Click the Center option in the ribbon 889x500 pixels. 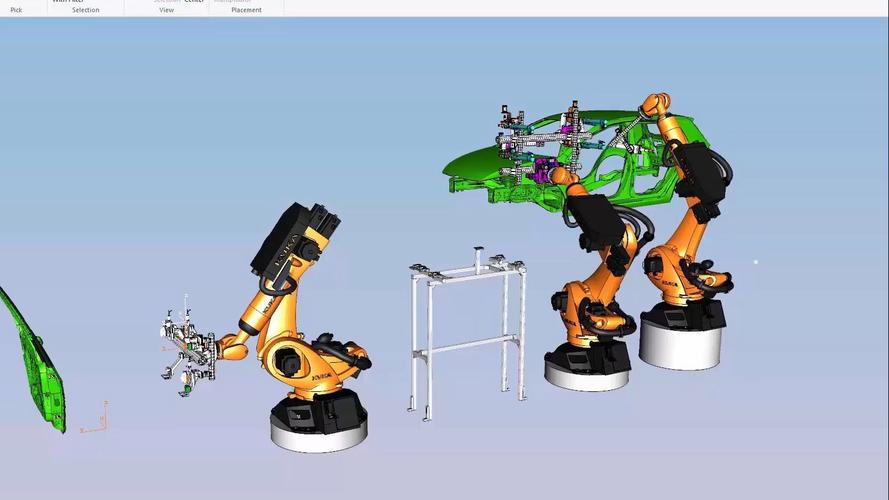pyautogui.click(x=194, y=1)
